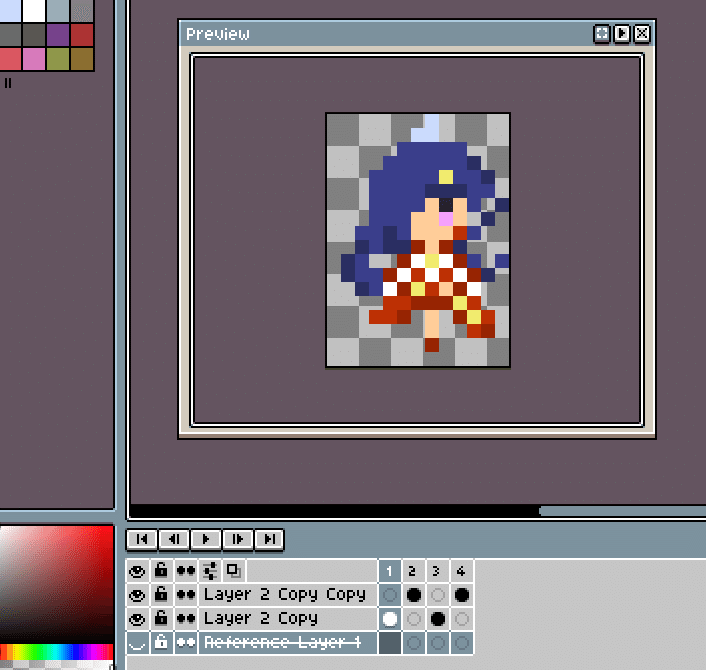Select frame 4 cel of Layer 2 Copy Copy
Viewport: 706px width, 670px height.
tap(462, 595)
